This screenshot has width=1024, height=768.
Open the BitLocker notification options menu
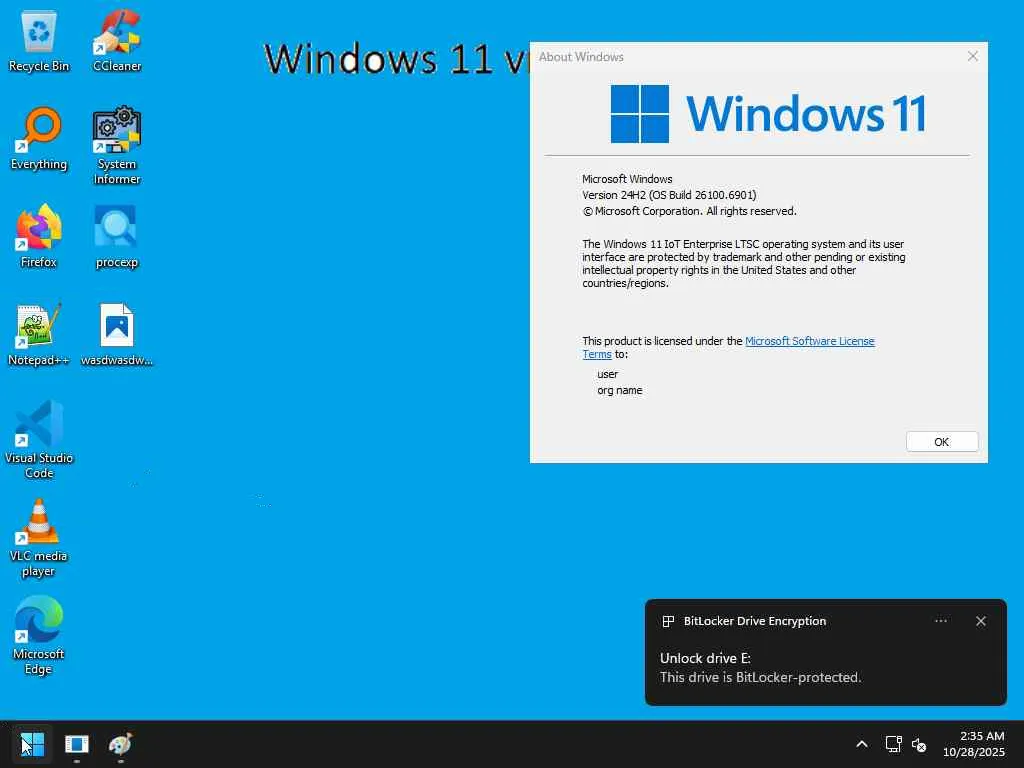tap(940, 621)
